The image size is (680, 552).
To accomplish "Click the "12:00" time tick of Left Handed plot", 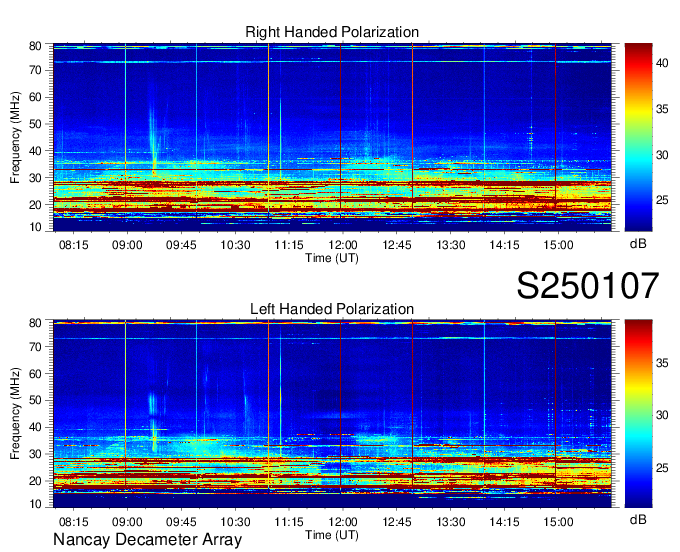I will (x=343, y=522).
